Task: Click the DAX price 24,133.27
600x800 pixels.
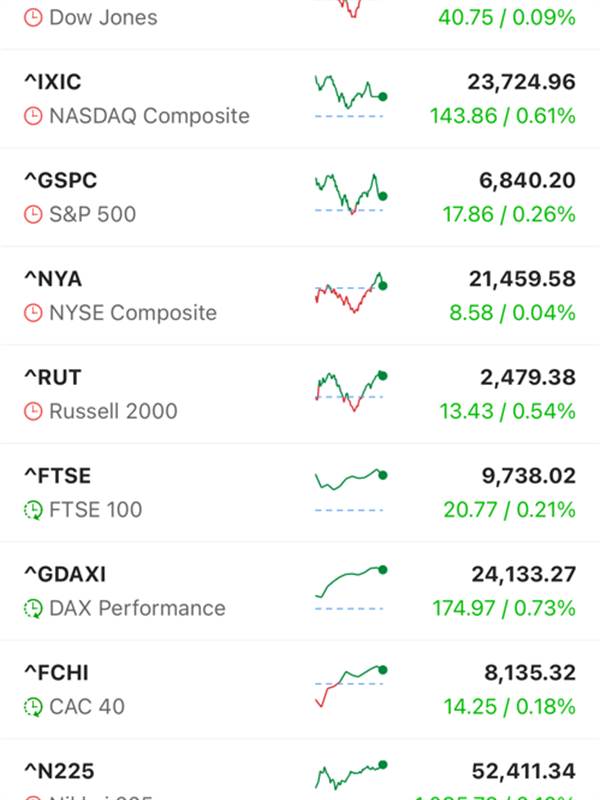Action: pyautogui.click(x=523, y=574)
